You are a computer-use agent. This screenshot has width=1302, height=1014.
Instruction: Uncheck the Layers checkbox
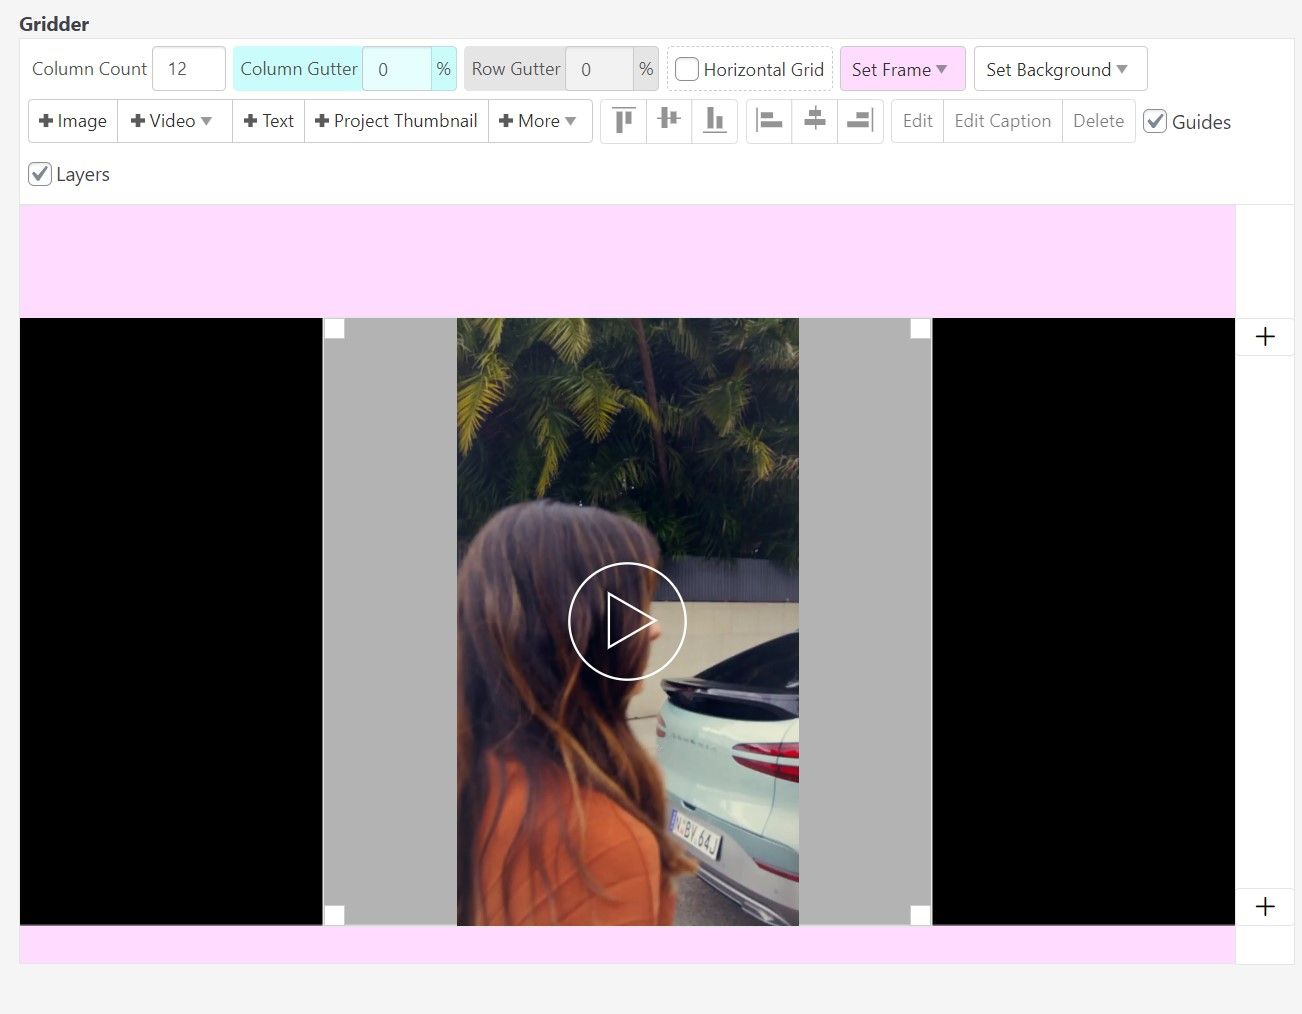coord(40,174)
